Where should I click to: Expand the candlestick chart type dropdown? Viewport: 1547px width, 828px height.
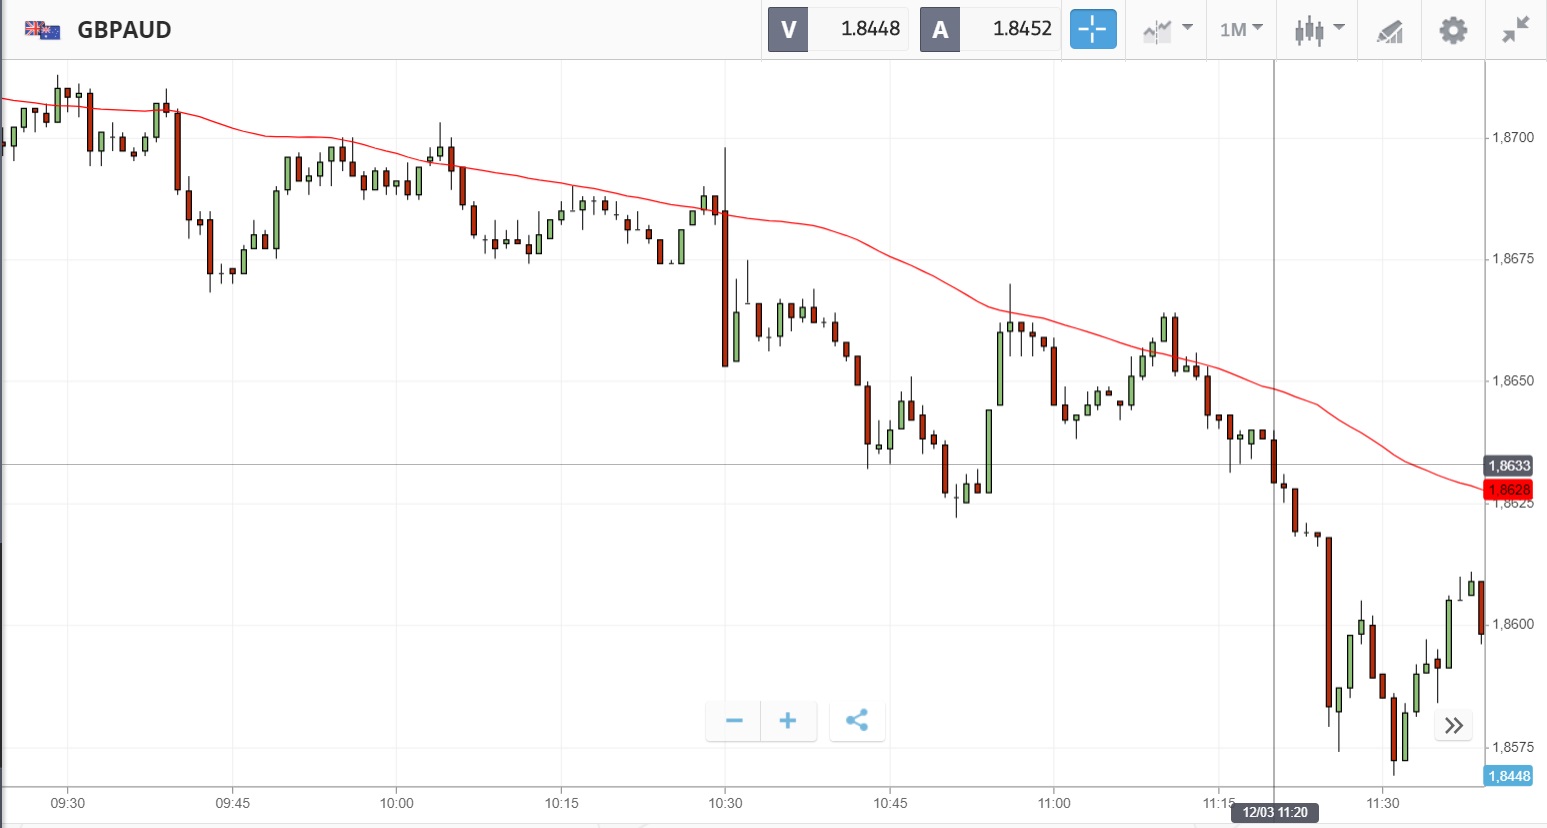[1318, 30]
